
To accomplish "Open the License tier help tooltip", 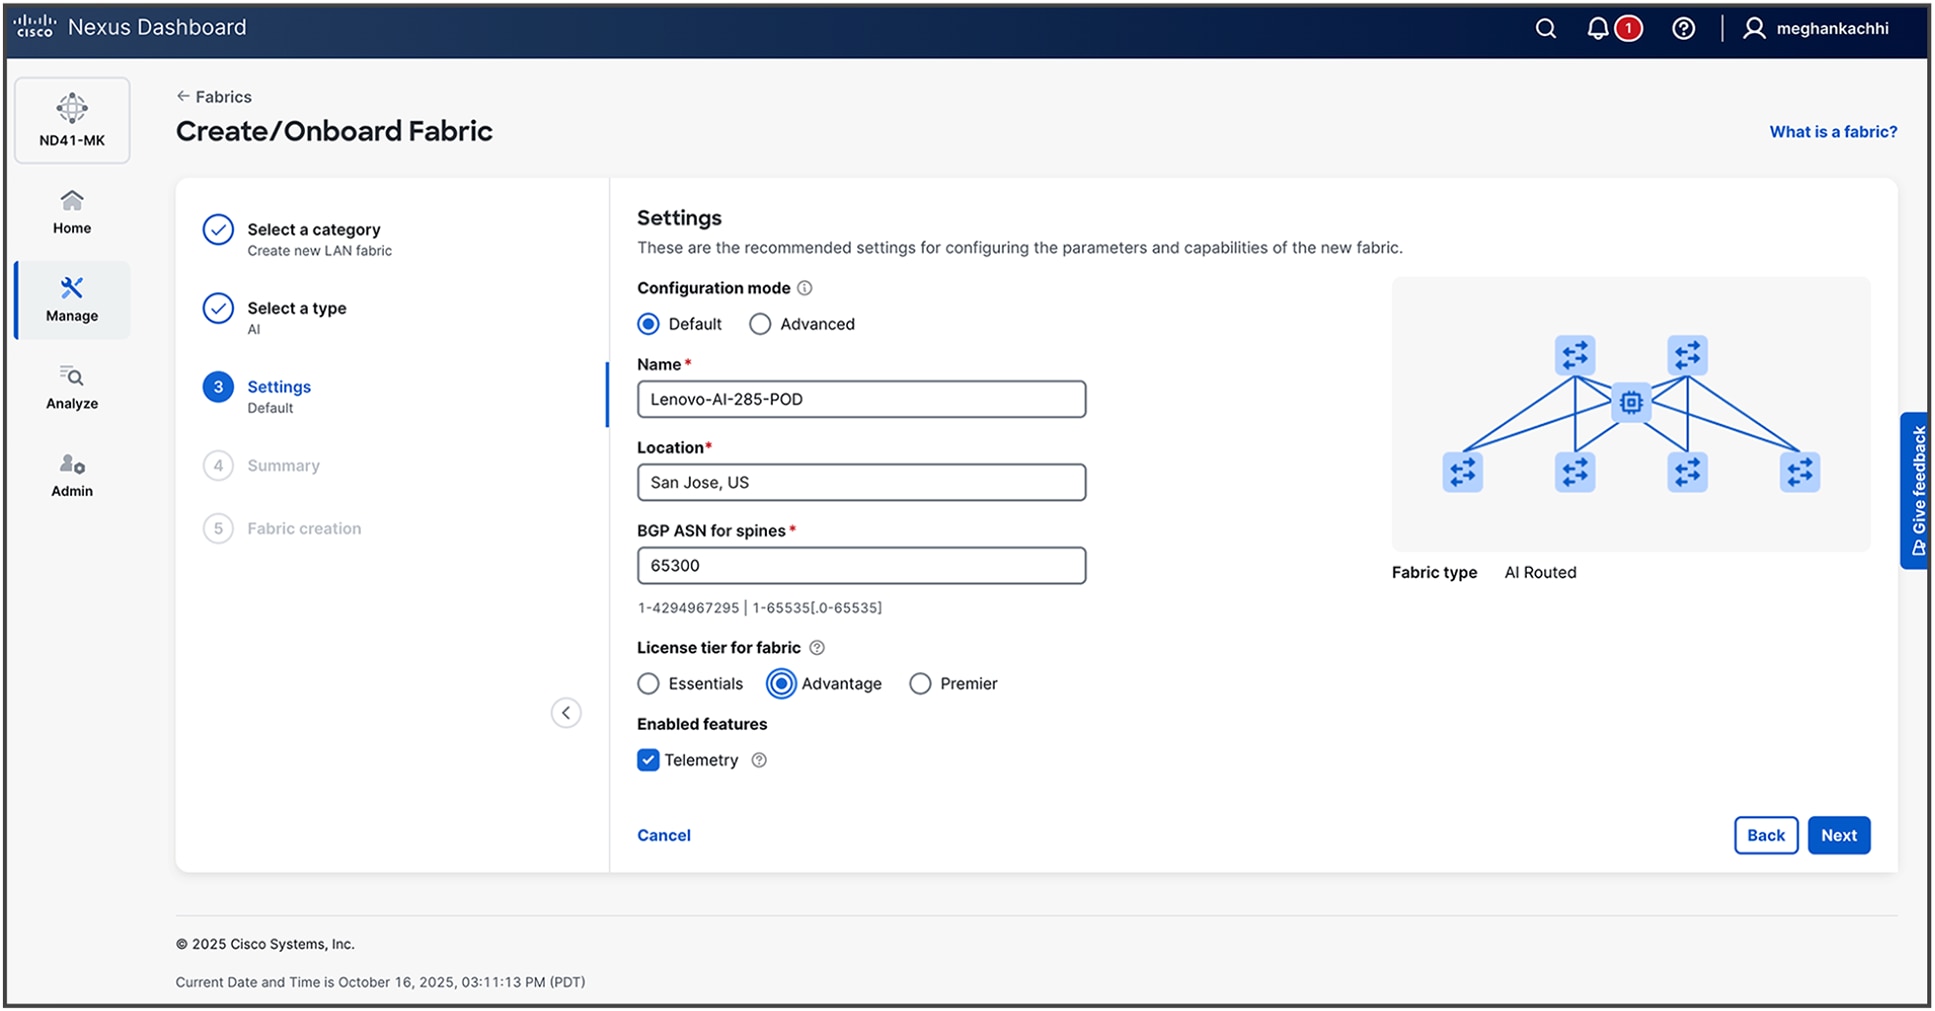I will (x=816, y=647).
